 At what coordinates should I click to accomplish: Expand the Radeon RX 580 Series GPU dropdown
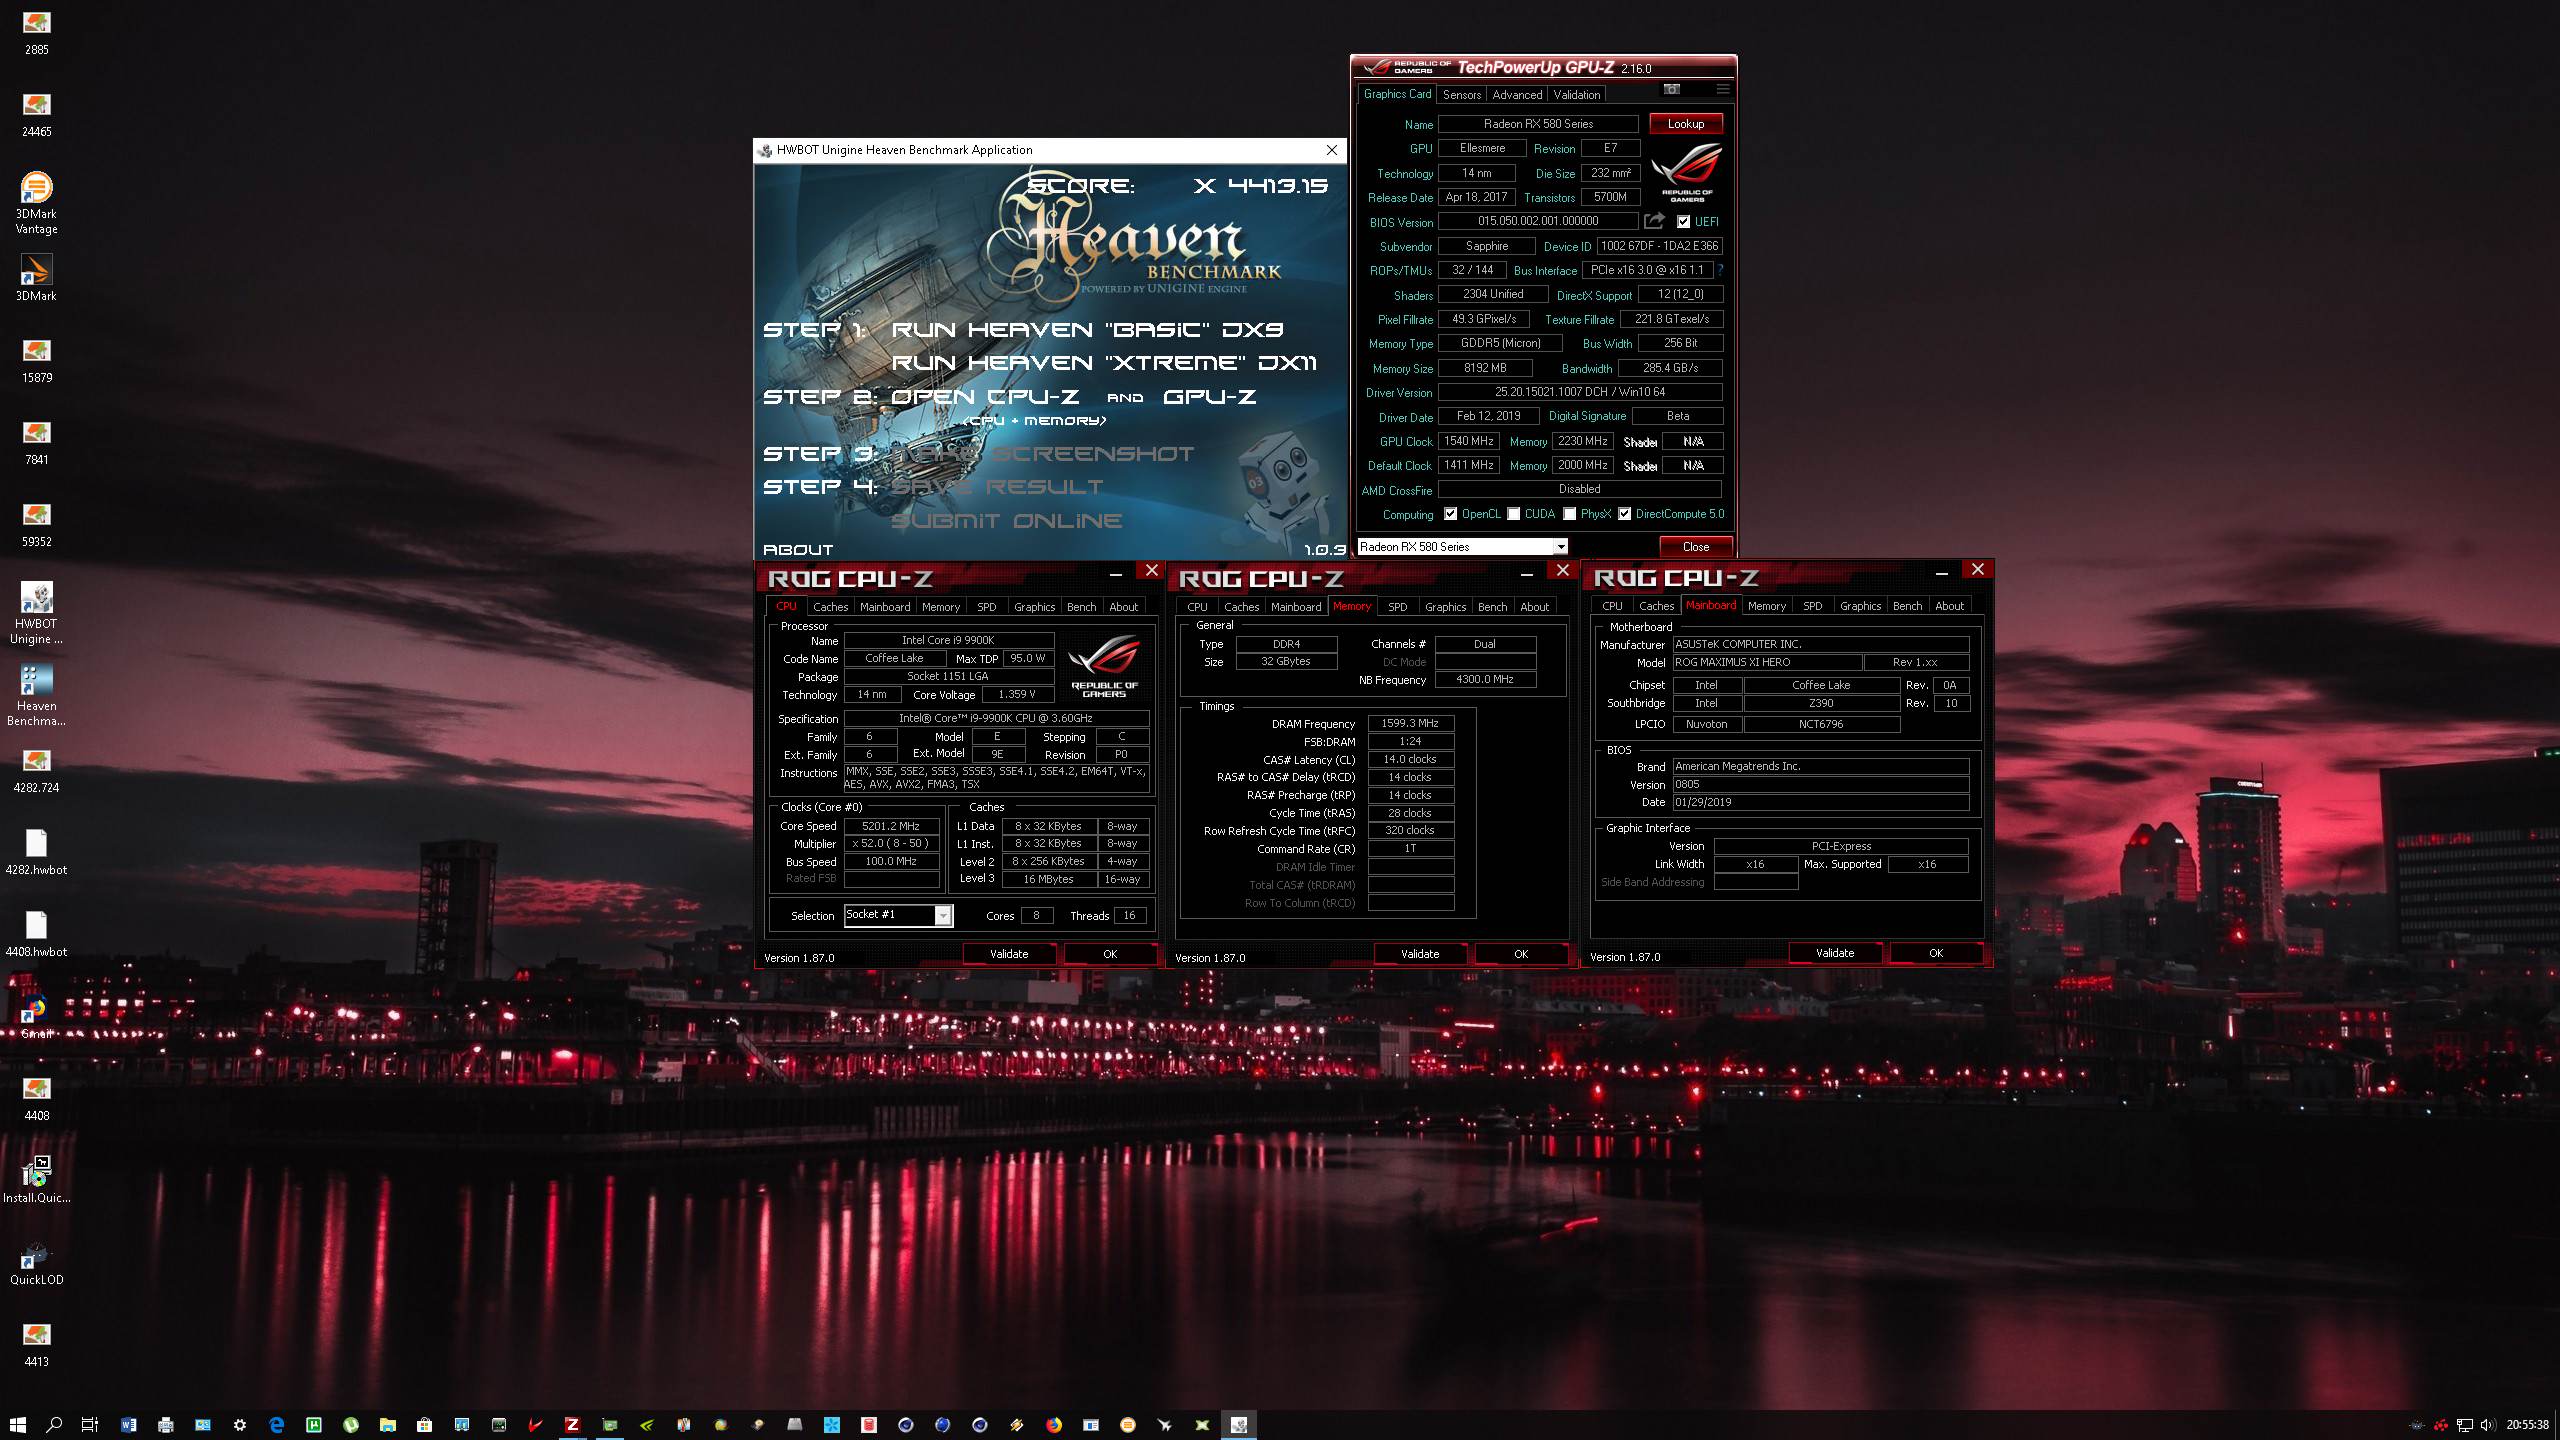click(x=1560, y=547)
